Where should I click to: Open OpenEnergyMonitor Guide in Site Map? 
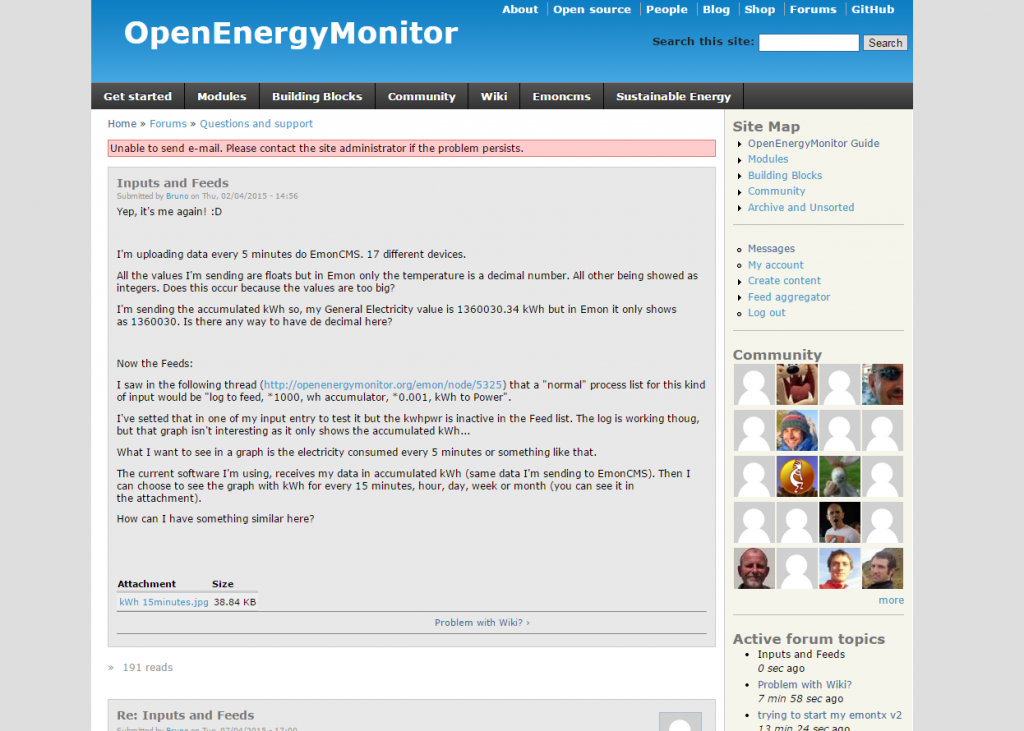pyautogui.click(x=813, y=143)
